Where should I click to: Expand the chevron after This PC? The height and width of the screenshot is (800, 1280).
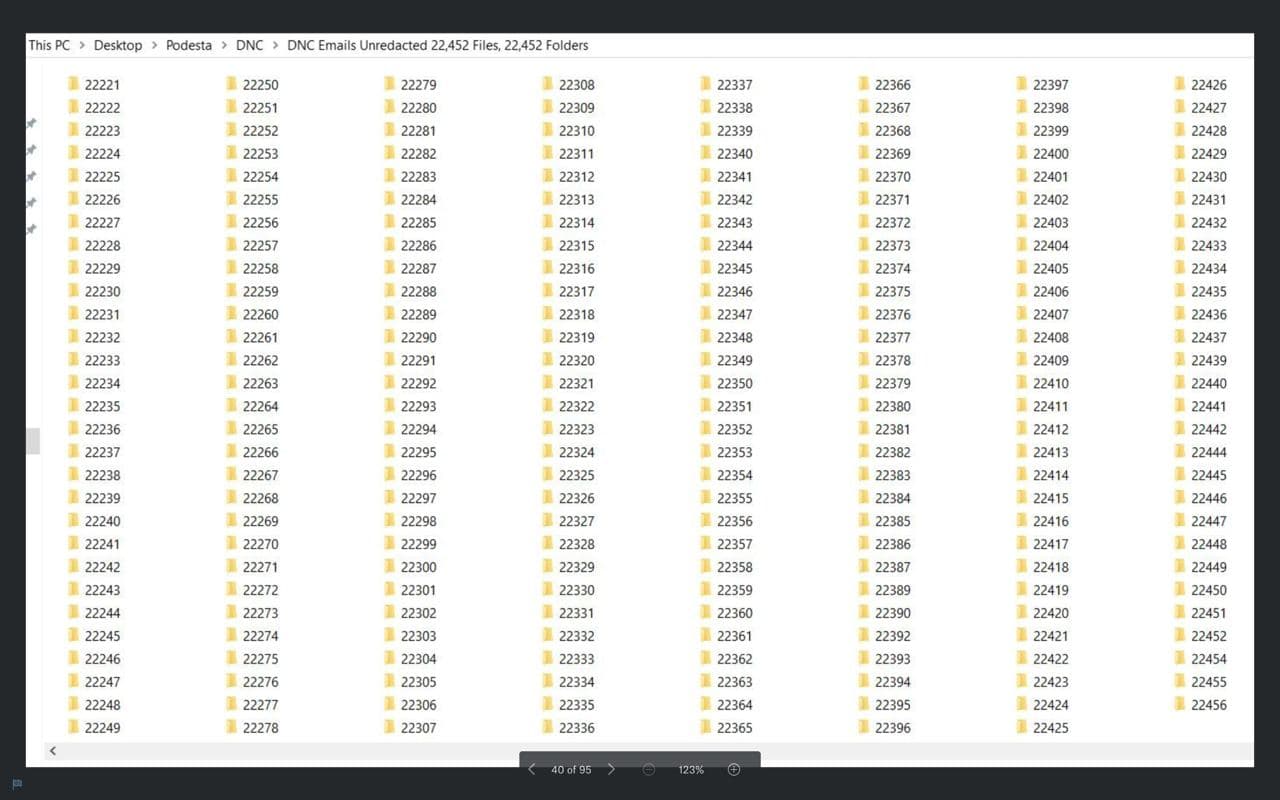[82, 45]
